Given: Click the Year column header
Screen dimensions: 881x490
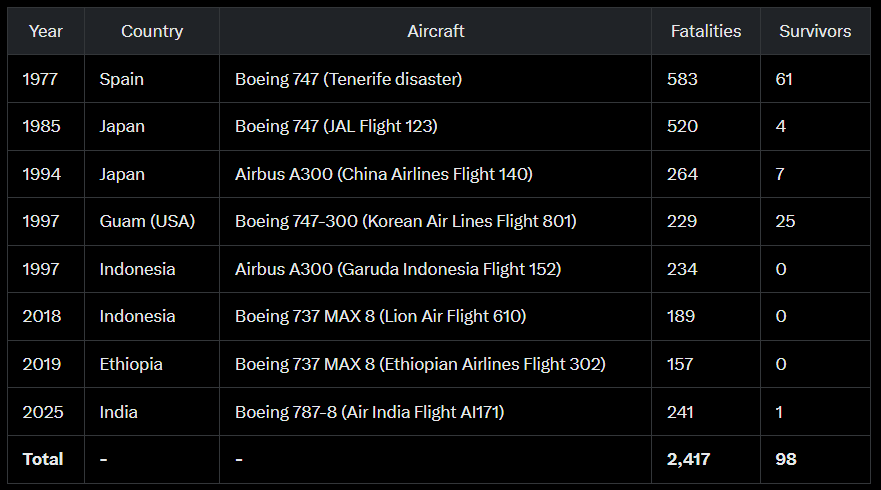Looking at the screenshot, I should point(46,31).
